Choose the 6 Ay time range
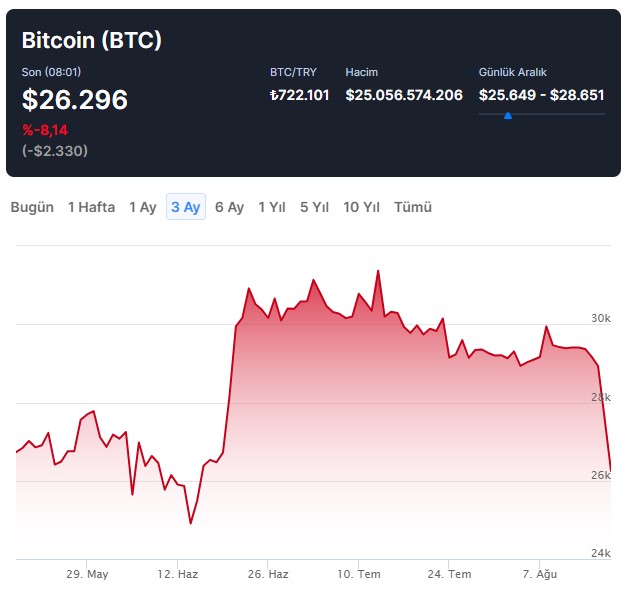 pos(229,207)
